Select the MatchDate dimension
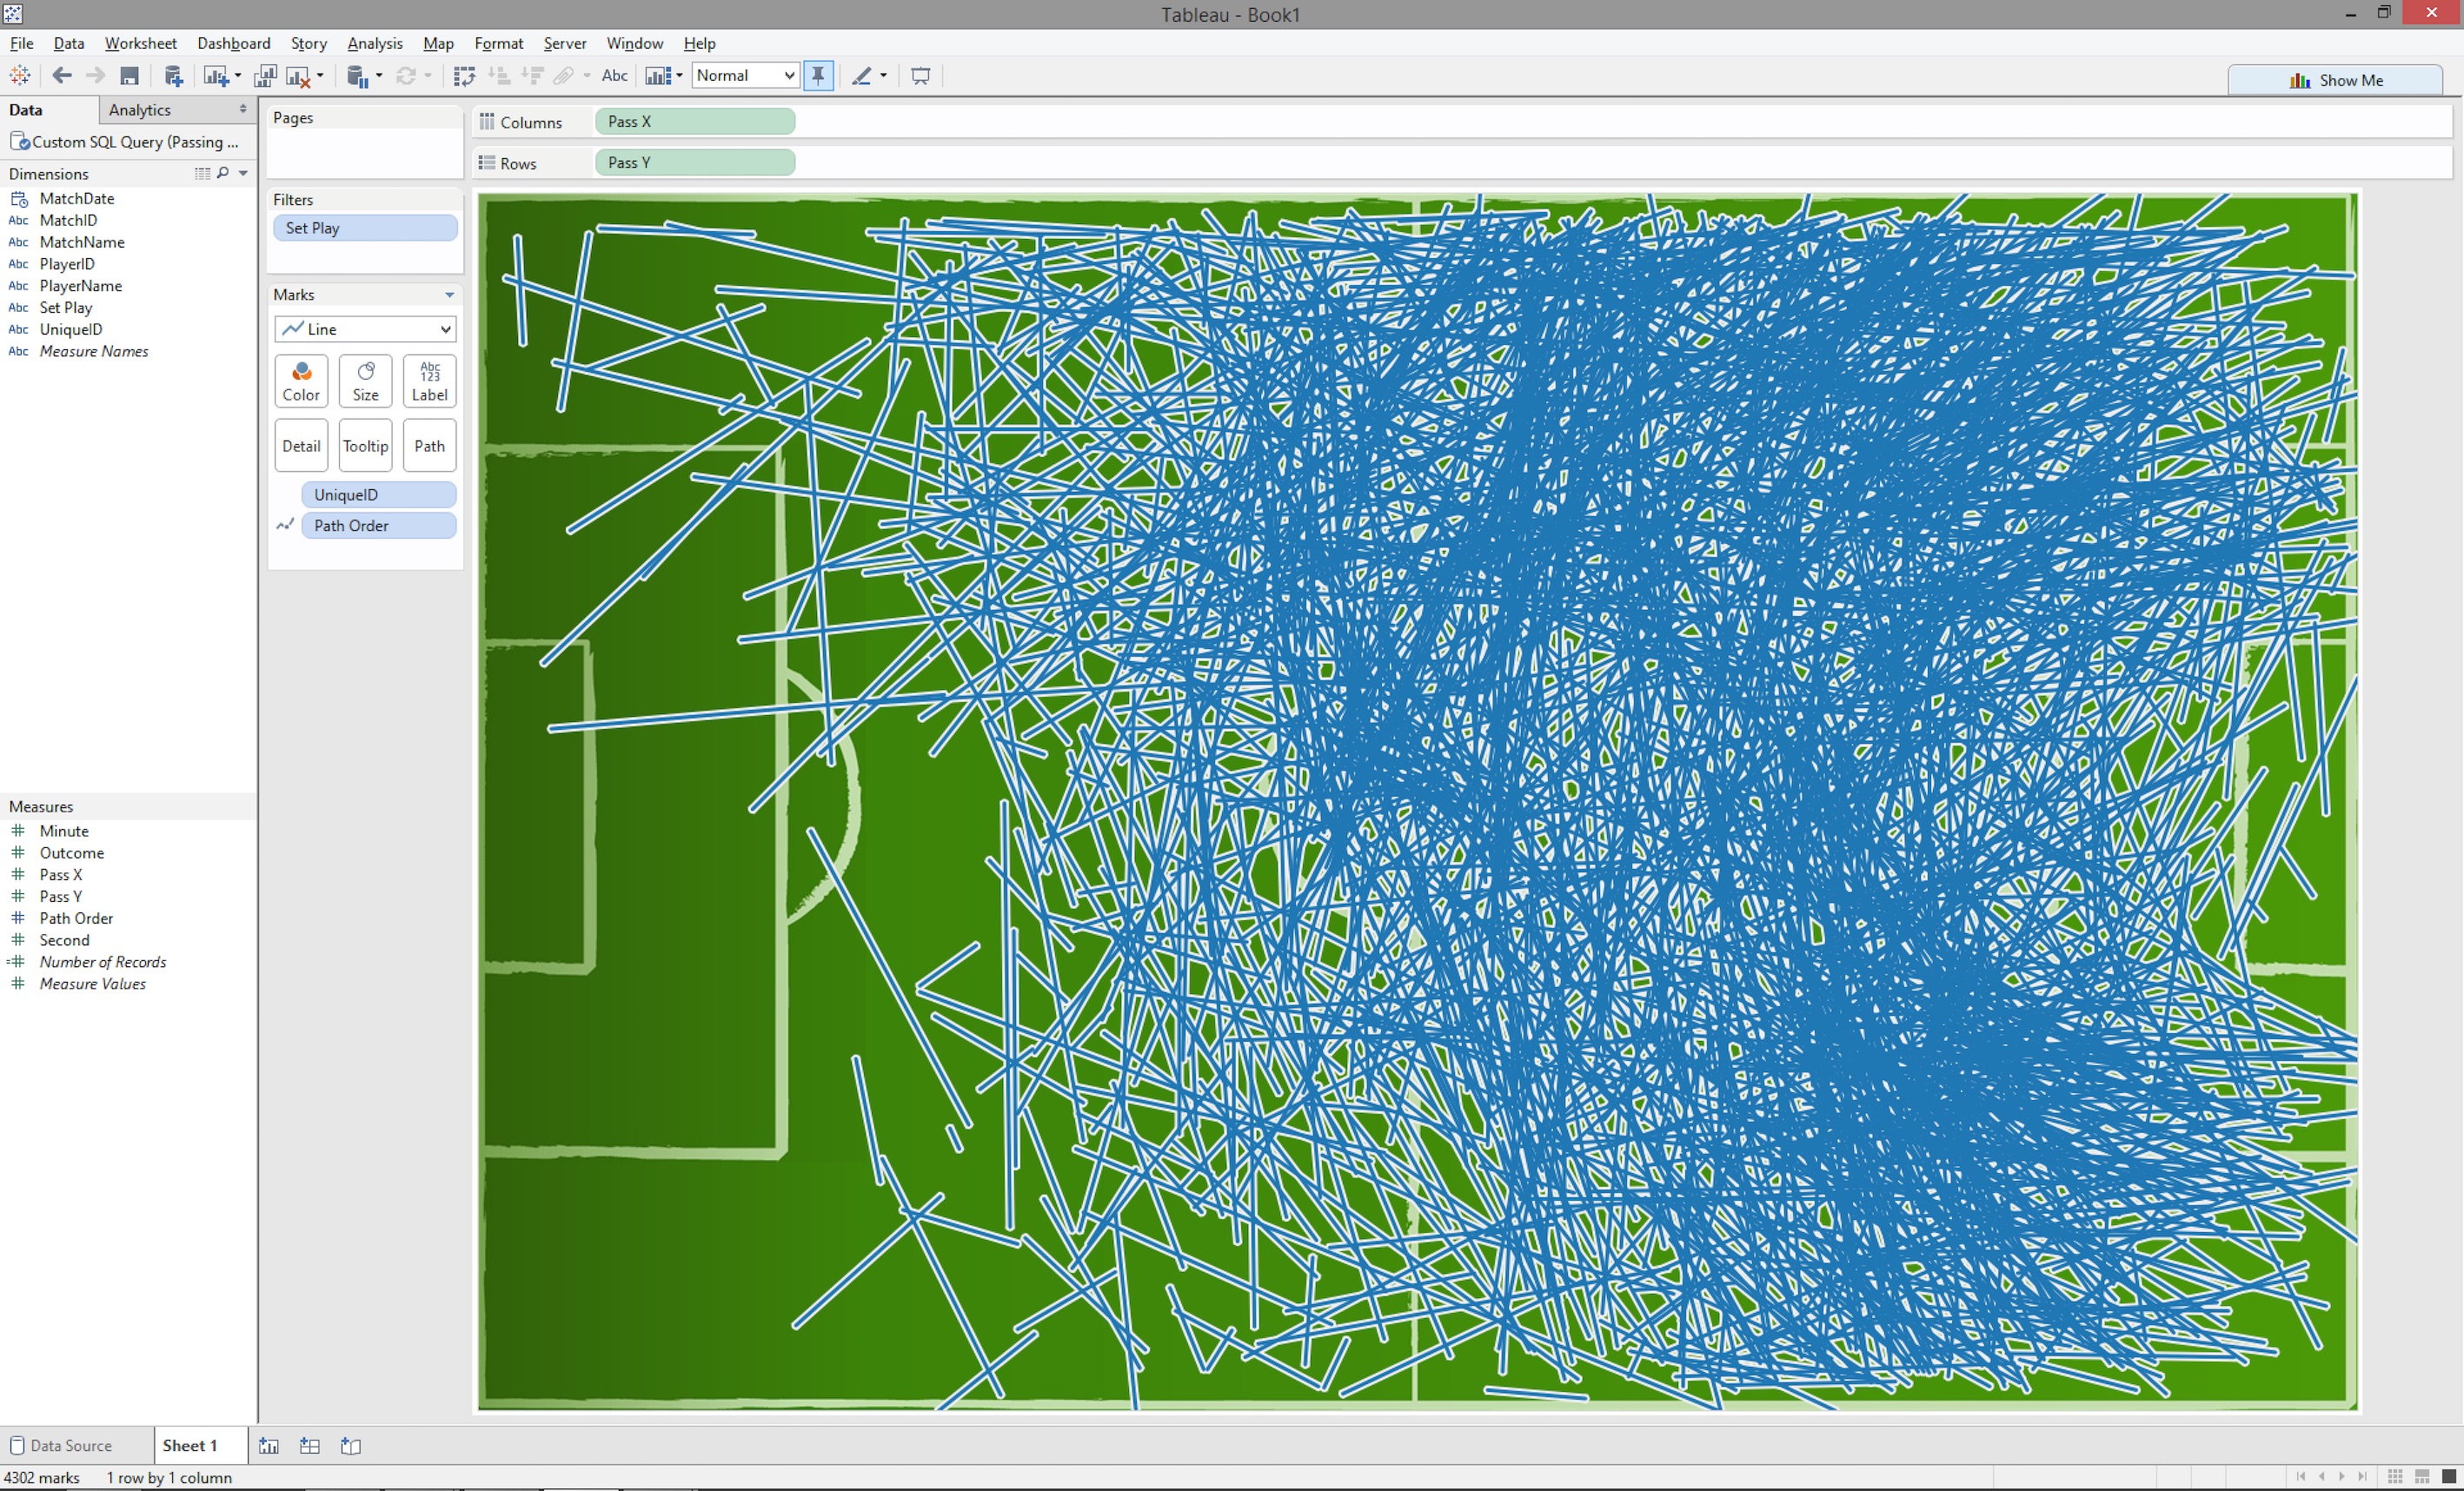 (x=77, y=198)
